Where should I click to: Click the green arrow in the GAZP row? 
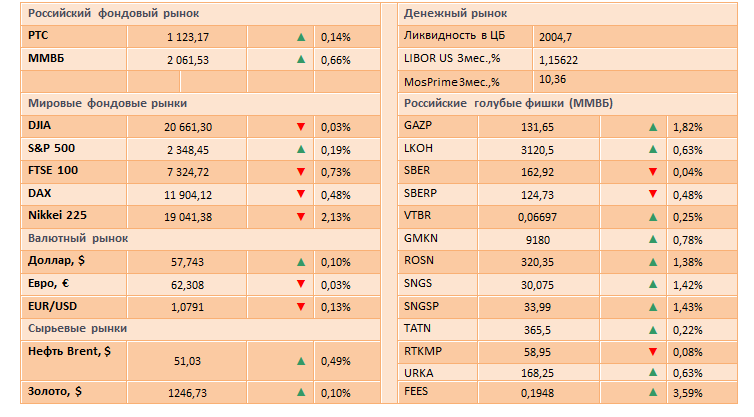pos(653,127)
